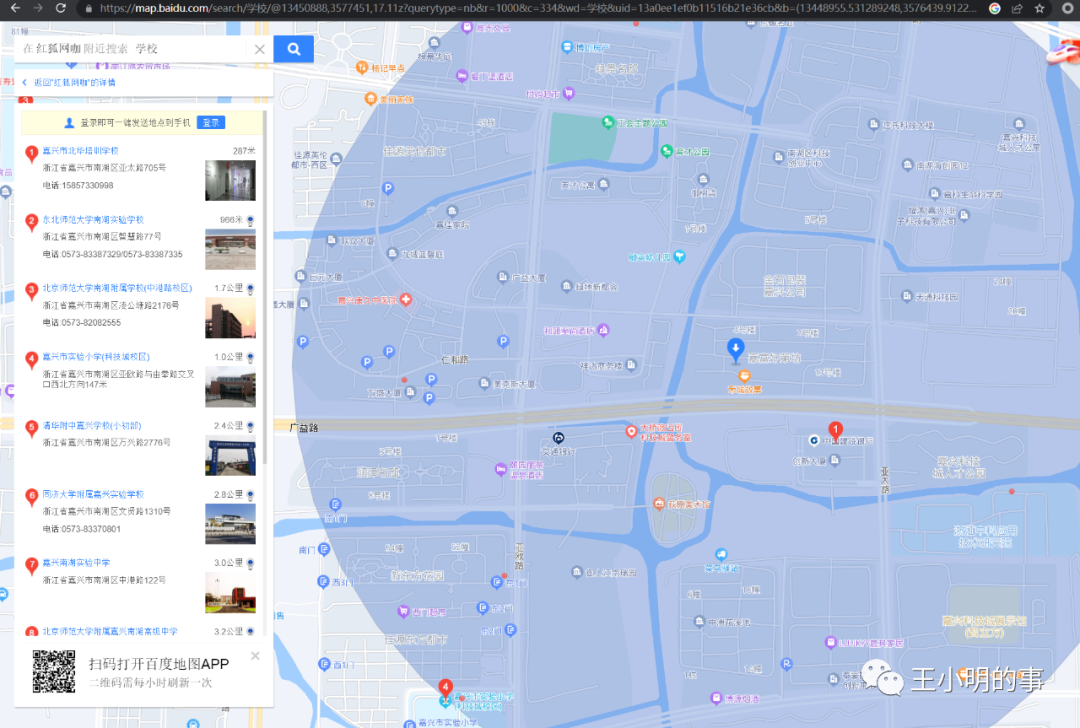Reload the page

[61, 8]
